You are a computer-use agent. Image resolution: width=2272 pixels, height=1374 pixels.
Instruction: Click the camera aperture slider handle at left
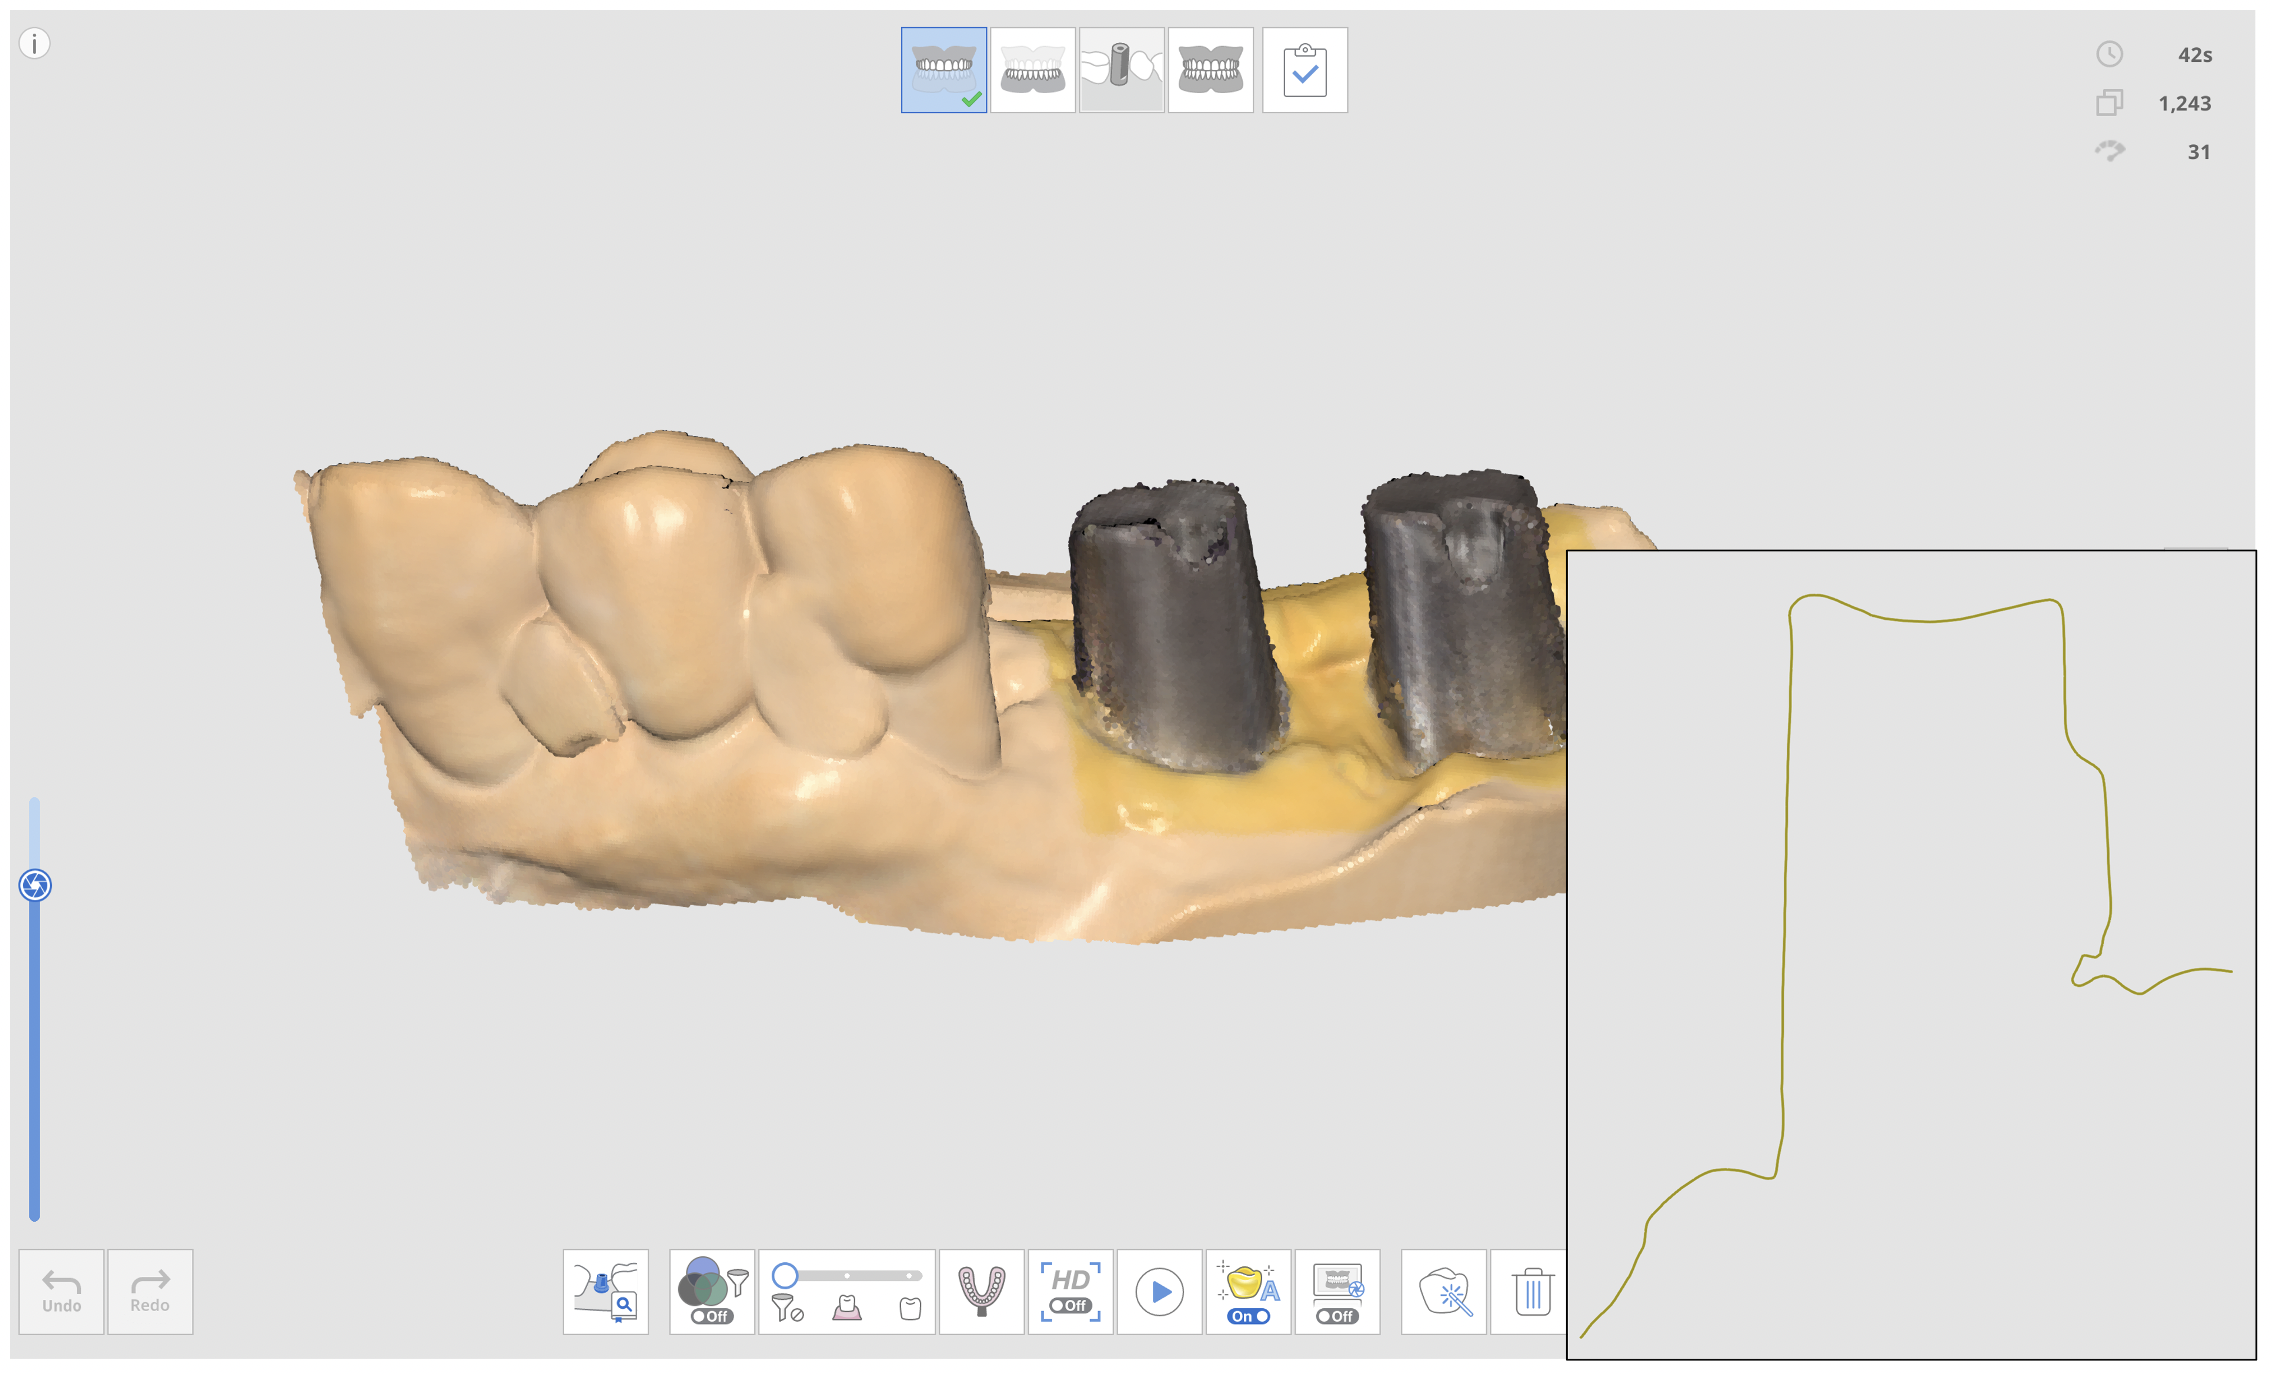click(35, 885)
